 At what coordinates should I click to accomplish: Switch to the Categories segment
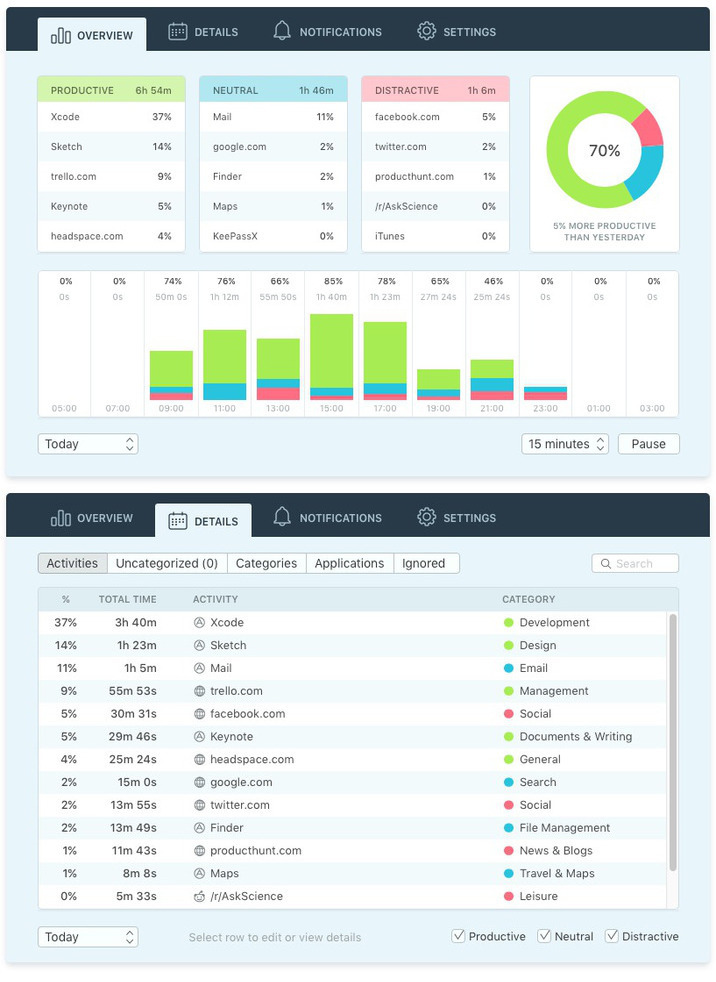(266, 563)
